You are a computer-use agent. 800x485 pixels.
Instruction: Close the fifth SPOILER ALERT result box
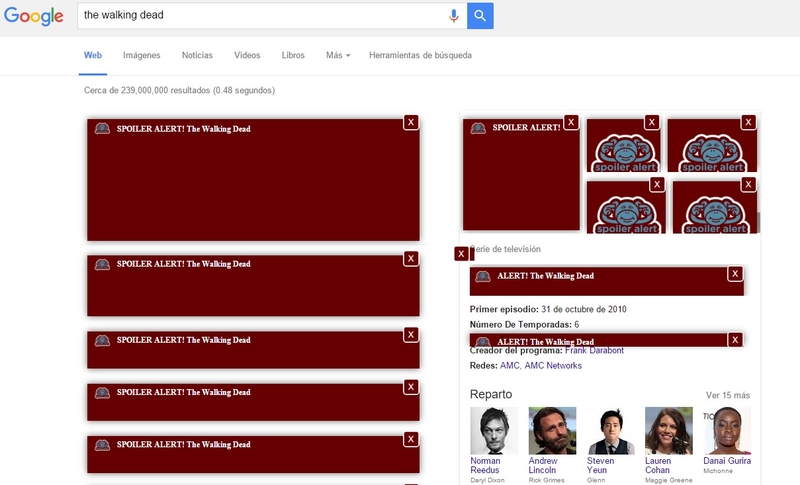[411, 439]
